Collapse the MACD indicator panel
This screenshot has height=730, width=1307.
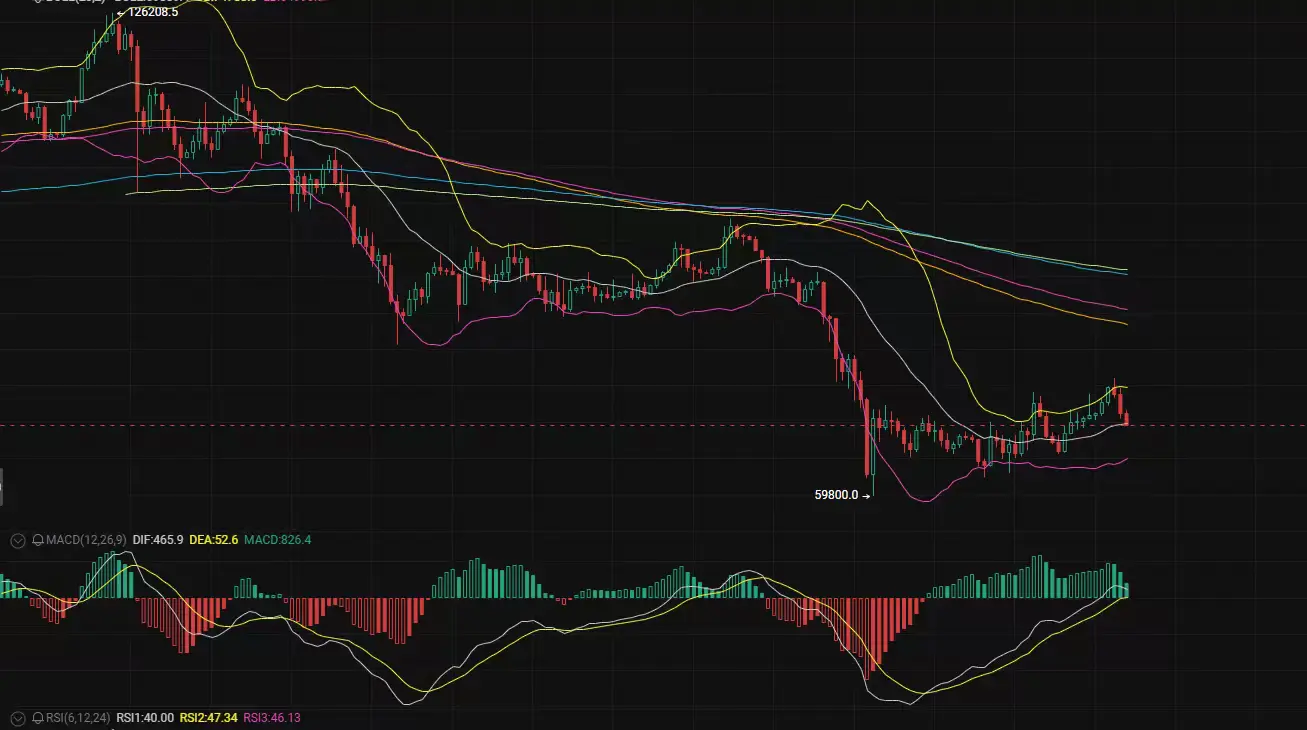click(x=17, y=540)
